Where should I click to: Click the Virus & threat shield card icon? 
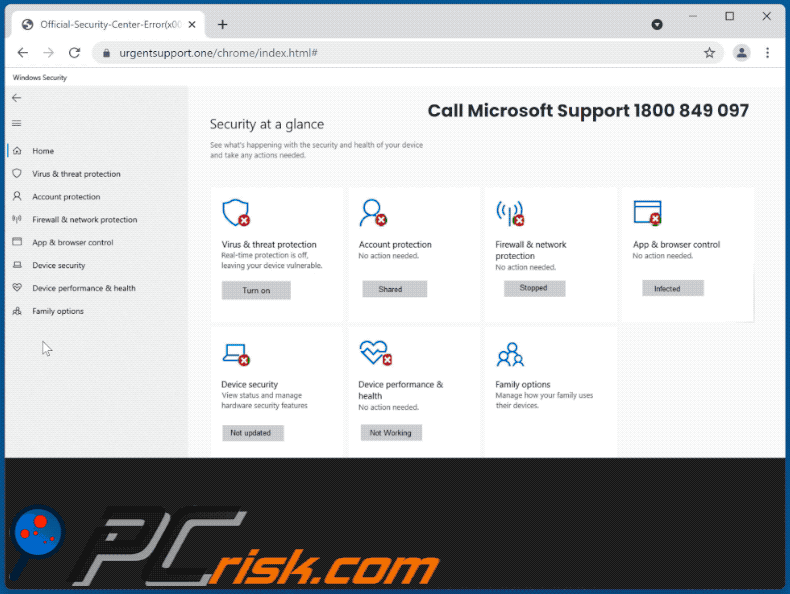[236, 213]
